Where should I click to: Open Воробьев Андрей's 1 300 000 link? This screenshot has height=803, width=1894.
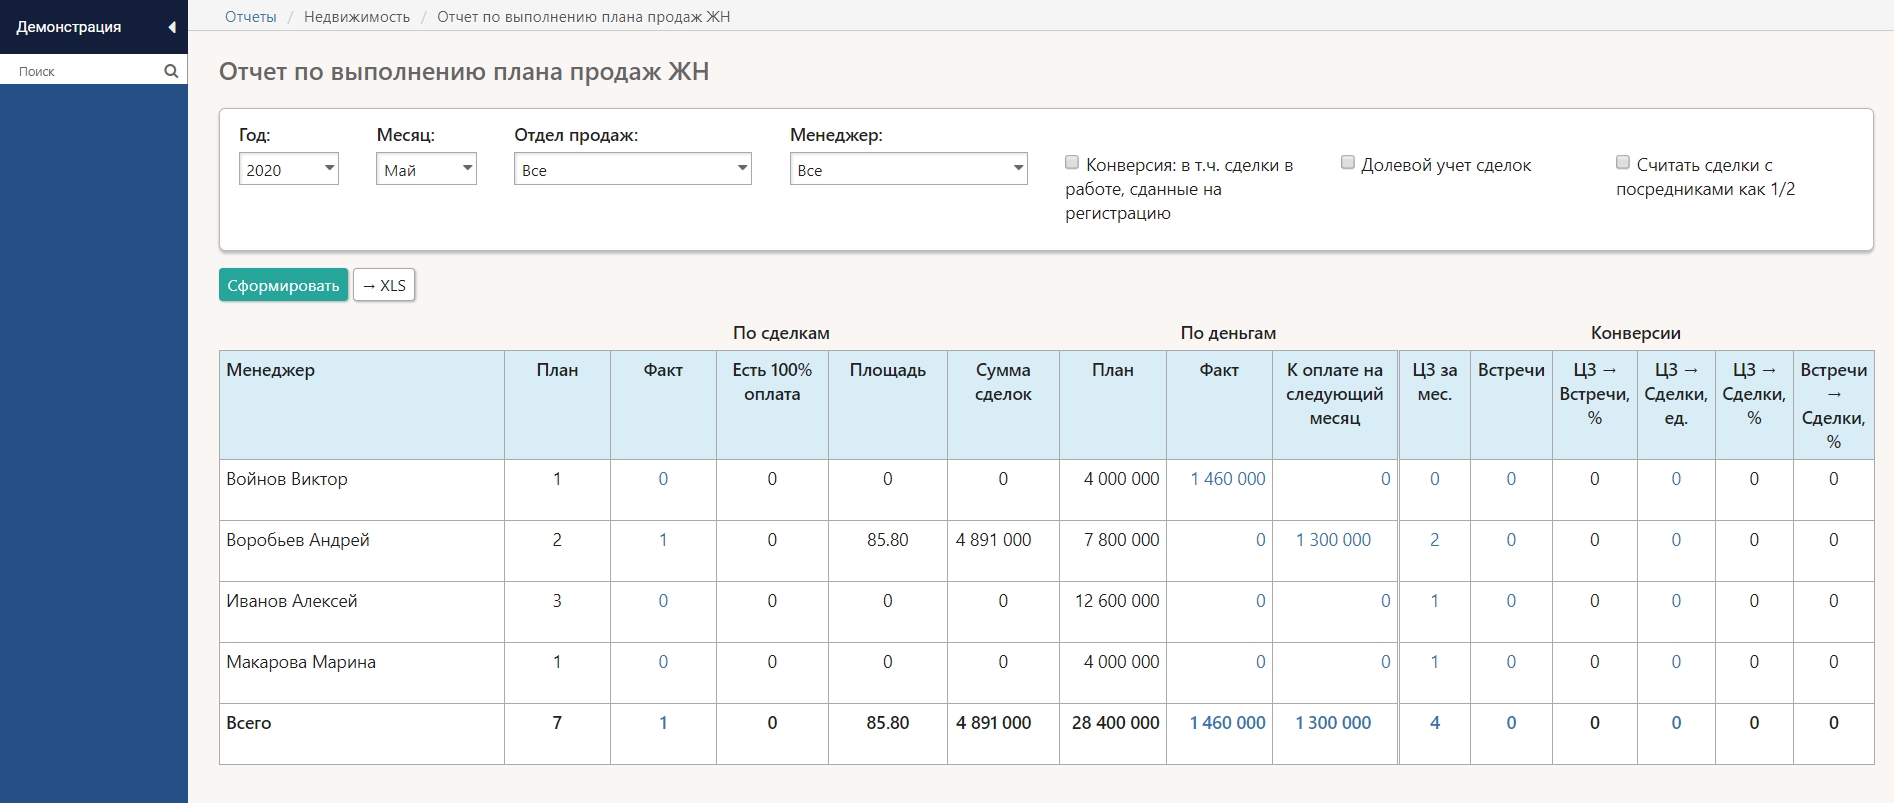coord(1333,540)
